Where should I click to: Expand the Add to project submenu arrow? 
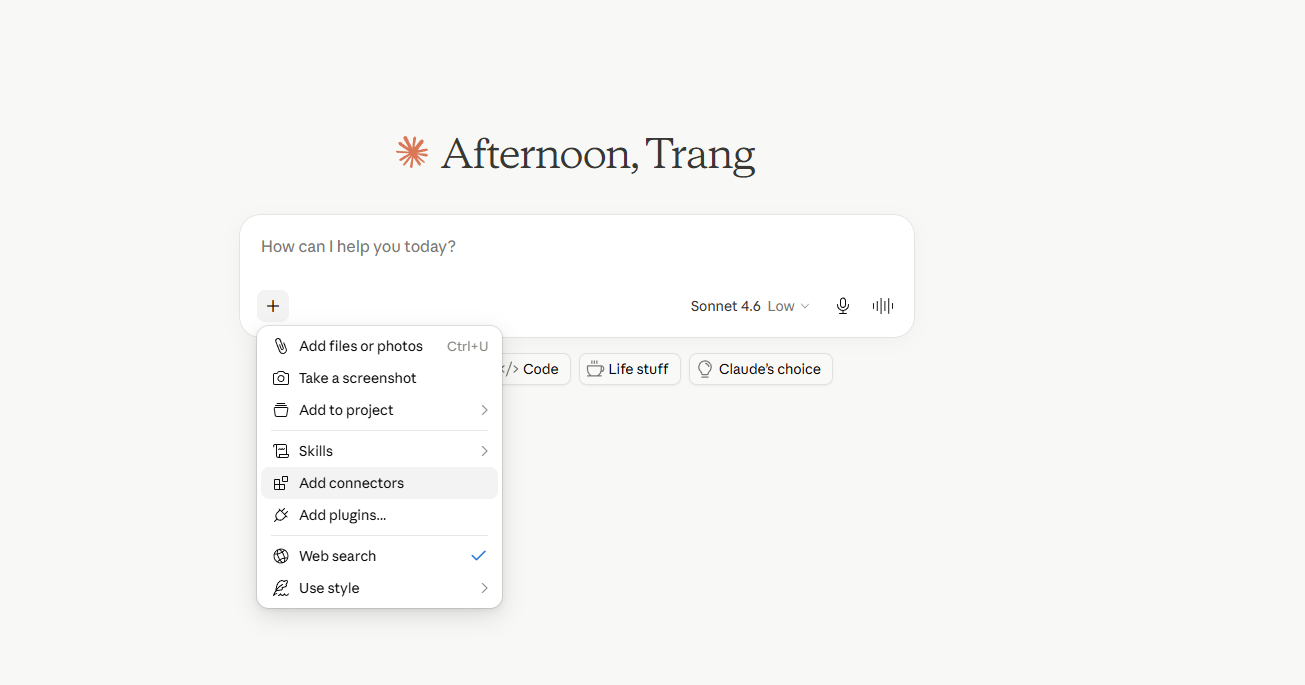pyautogui.click(x=484, y=410)
